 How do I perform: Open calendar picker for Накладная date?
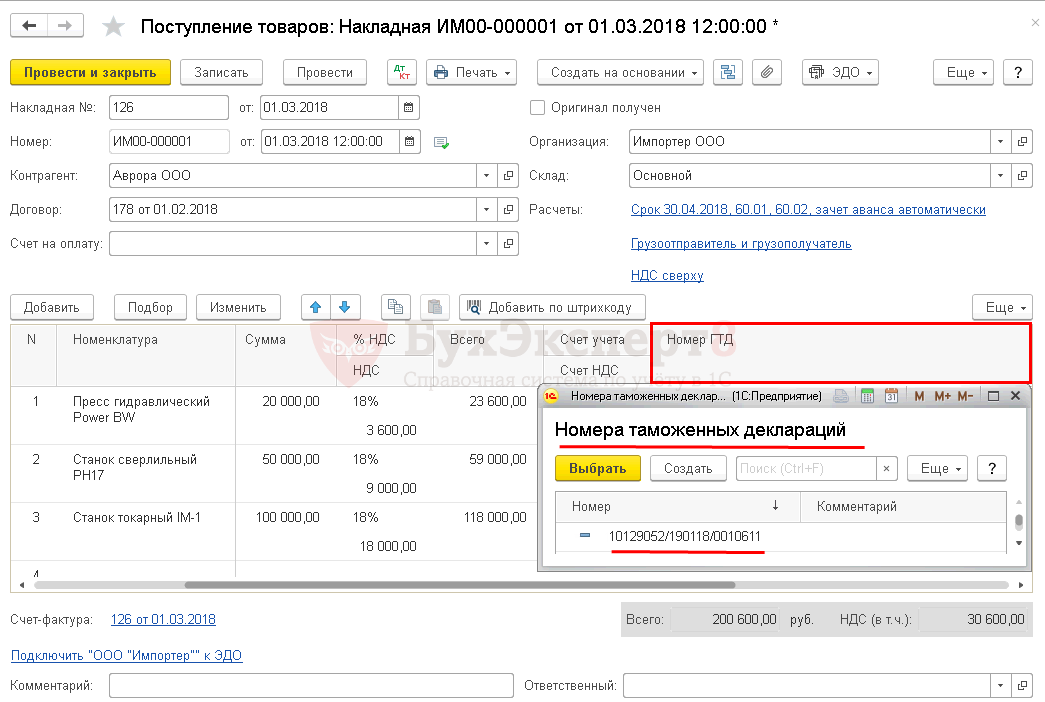pos(408,108)
